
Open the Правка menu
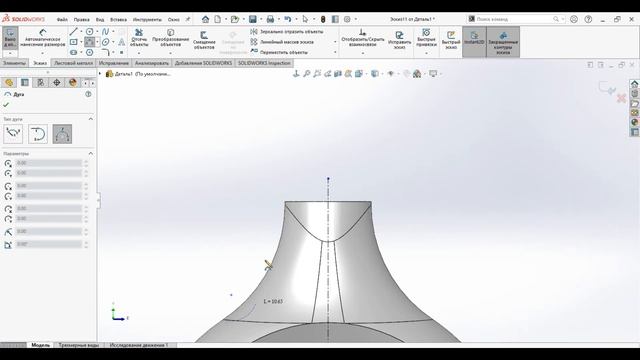(x=82, y=20)
